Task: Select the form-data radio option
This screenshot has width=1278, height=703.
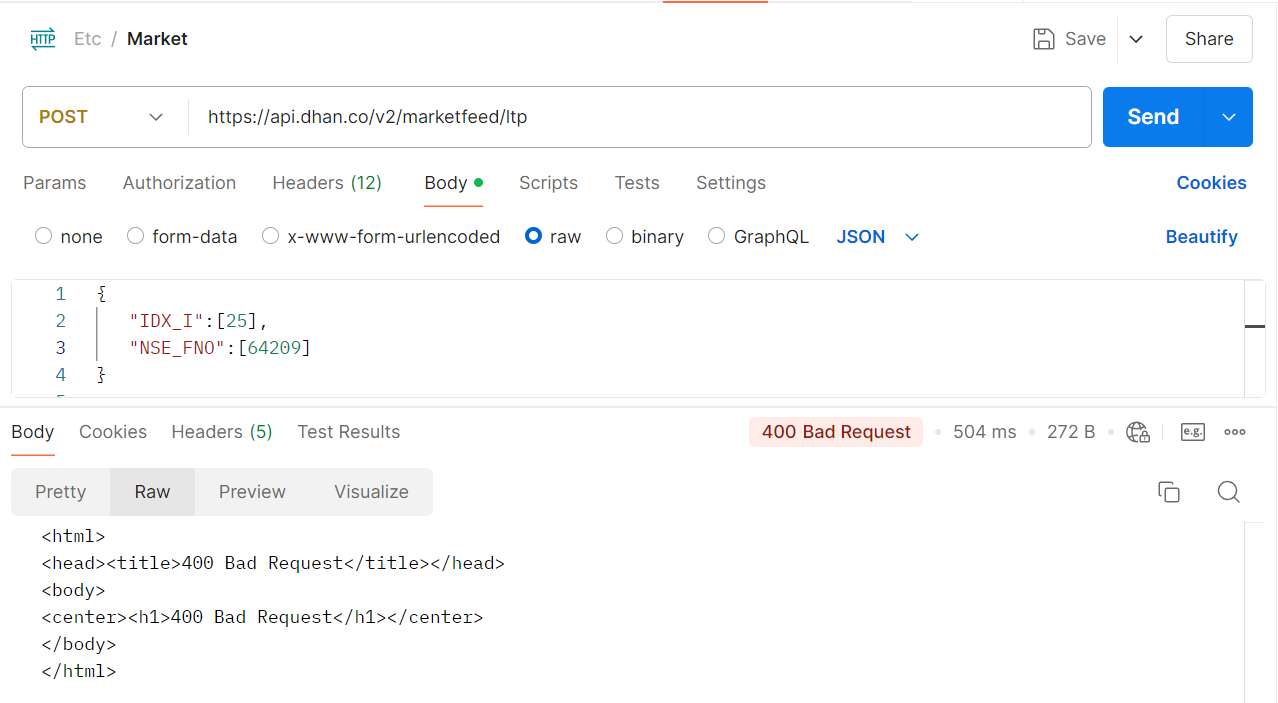Action: click(135, 237)
